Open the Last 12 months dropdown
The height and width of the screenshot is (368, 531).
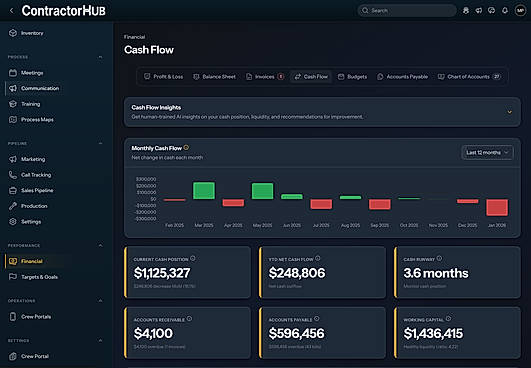click(487, 152)
